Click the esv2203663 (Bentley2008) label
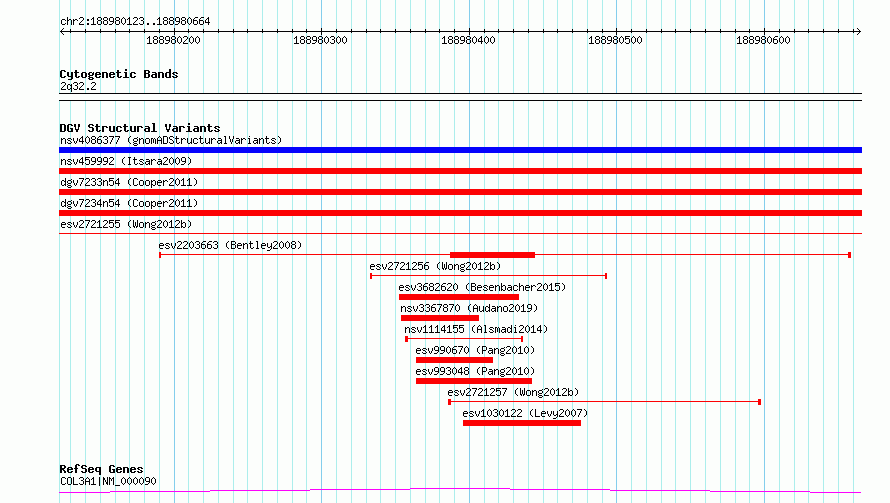The height and width of the screenshot is (503, 890). click(x=230, y=245)
